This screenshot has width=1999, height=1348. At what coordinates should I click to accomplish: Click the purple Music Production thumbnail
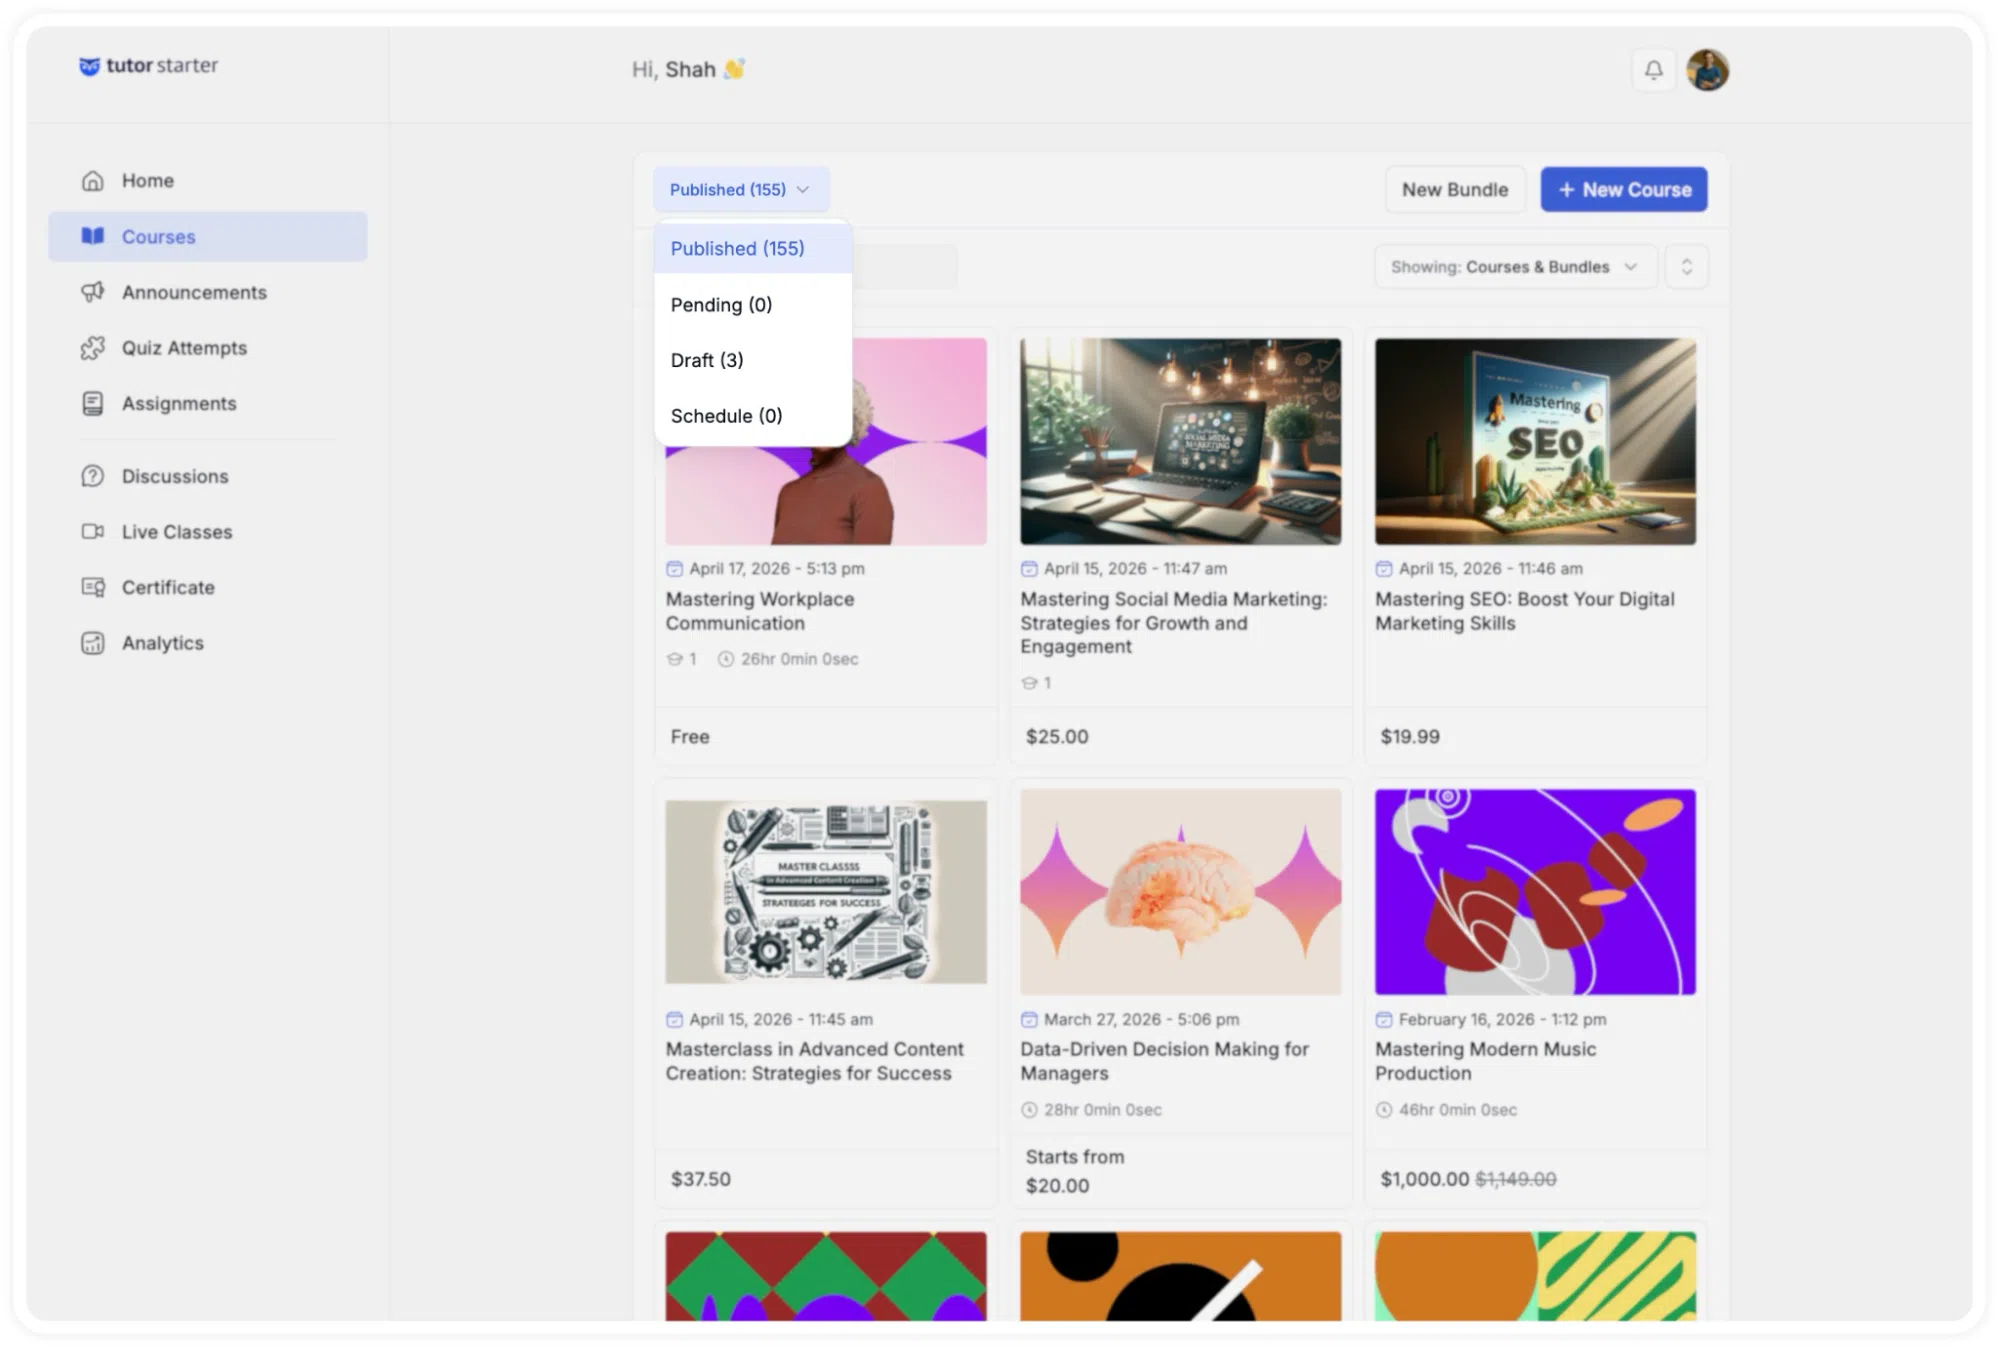[x=1535, y=891]
